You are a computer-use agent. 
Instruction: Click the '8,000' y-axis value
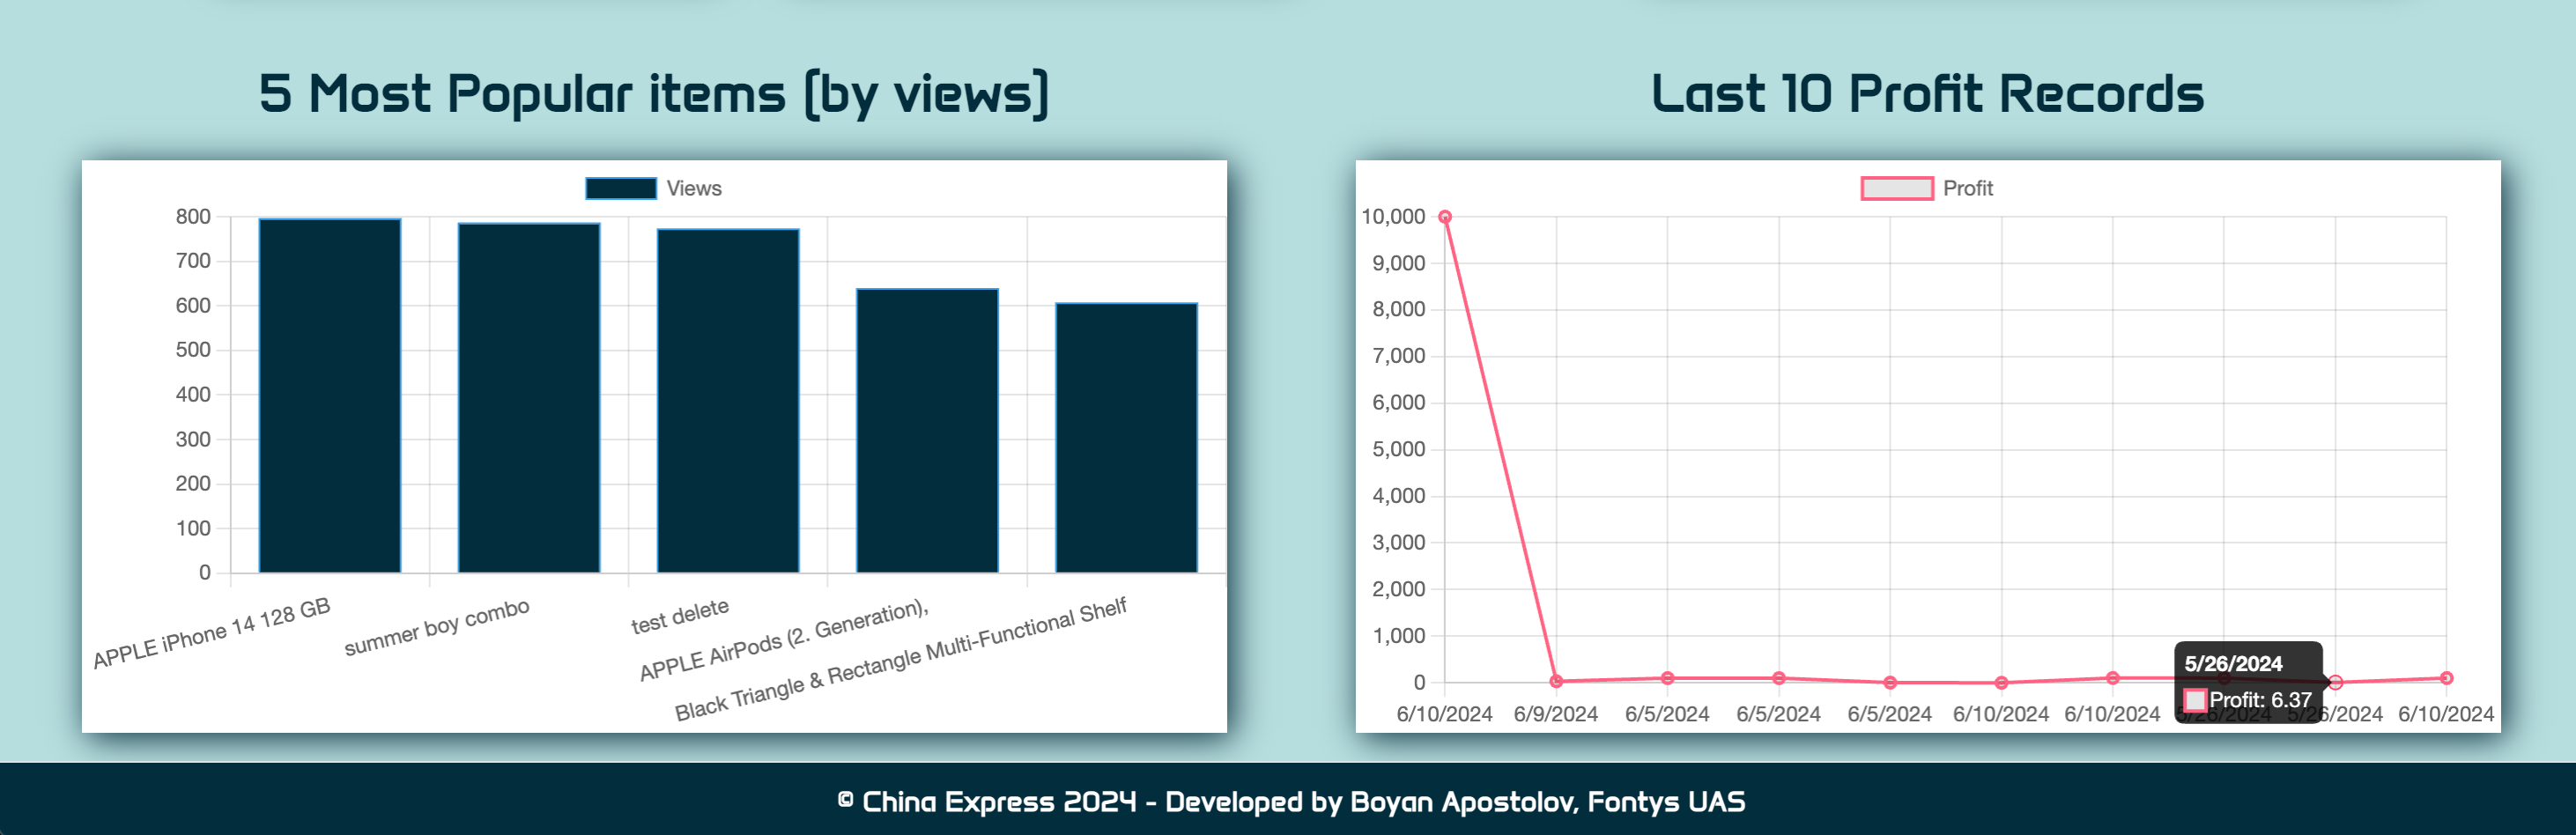(x=1399, y=309)
